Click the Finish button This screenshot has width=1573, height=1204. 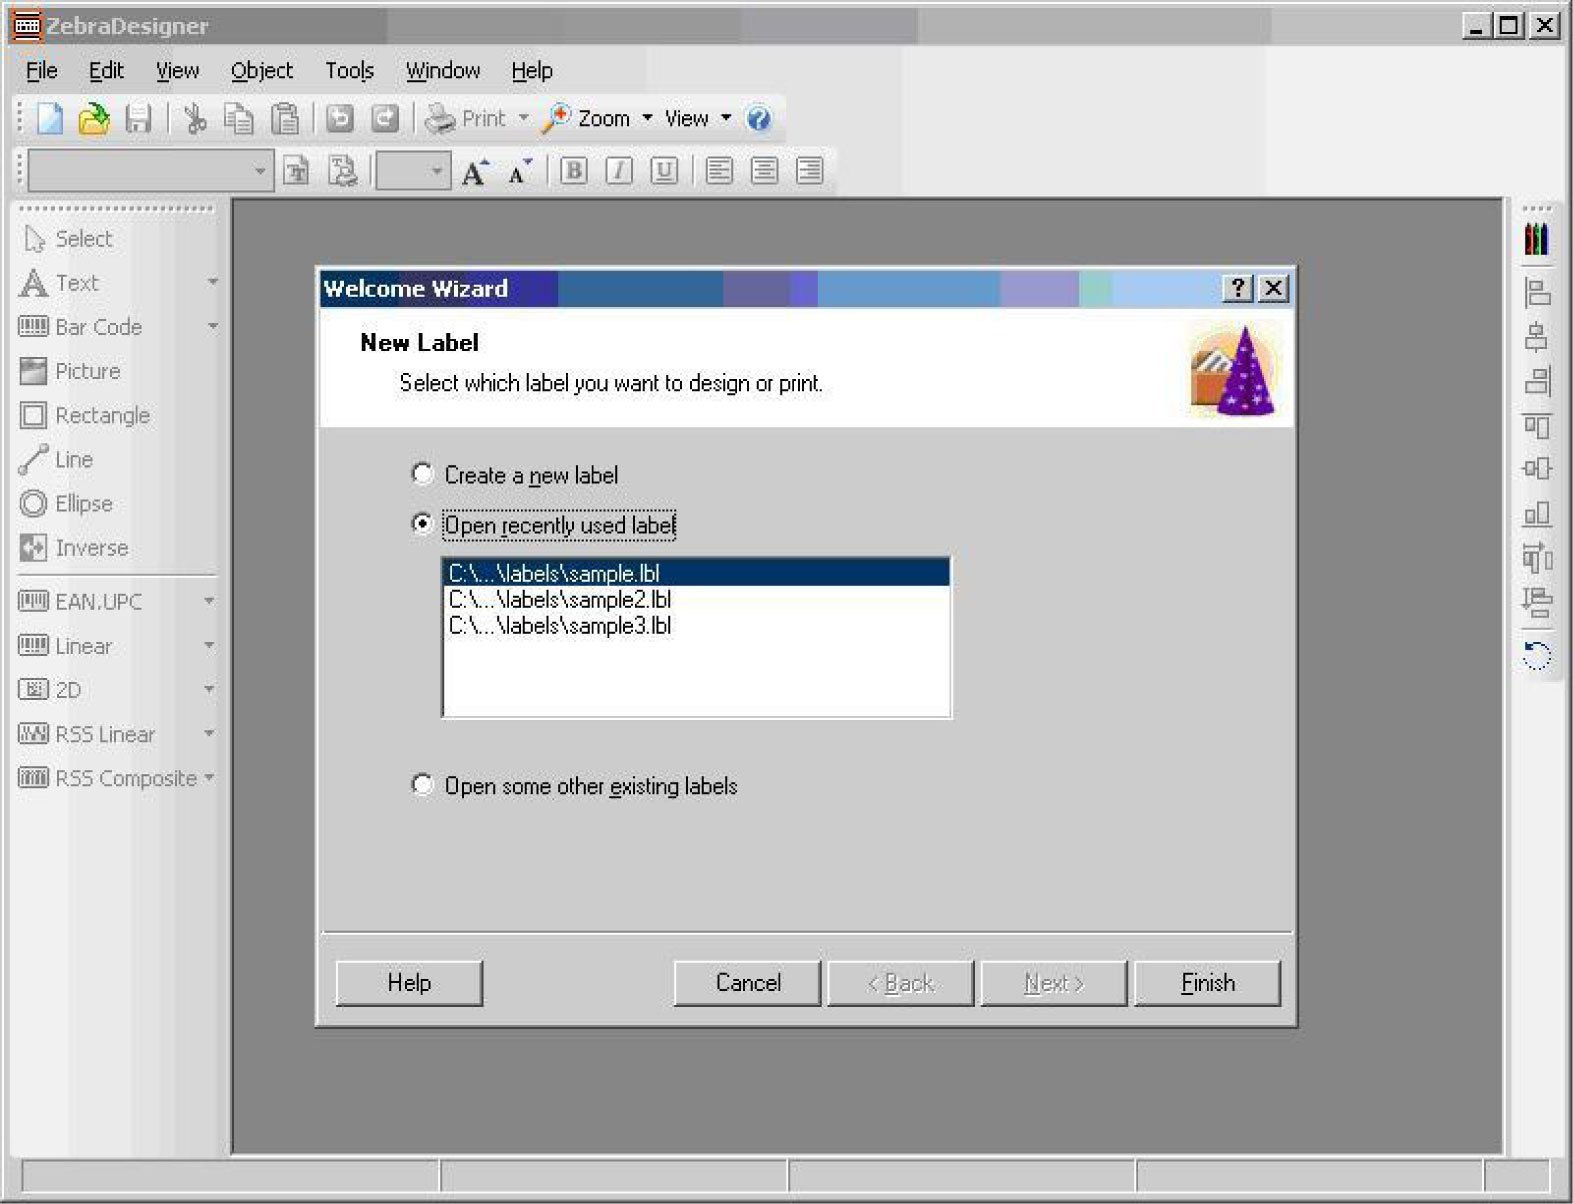pyautogui.click(x=1207, y=983)
